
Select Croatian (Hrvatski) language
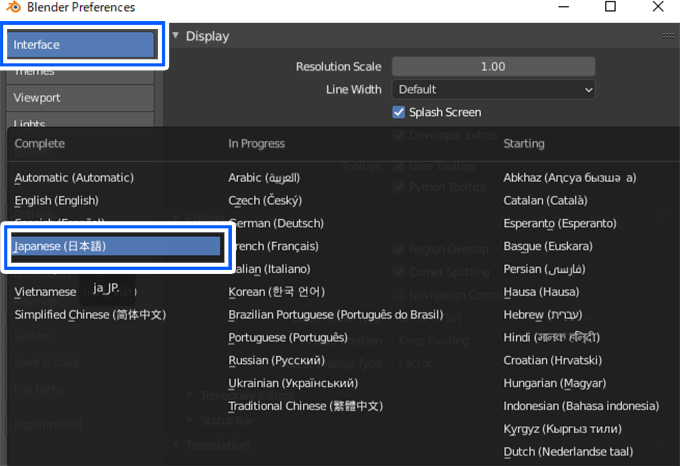[552, 360]
